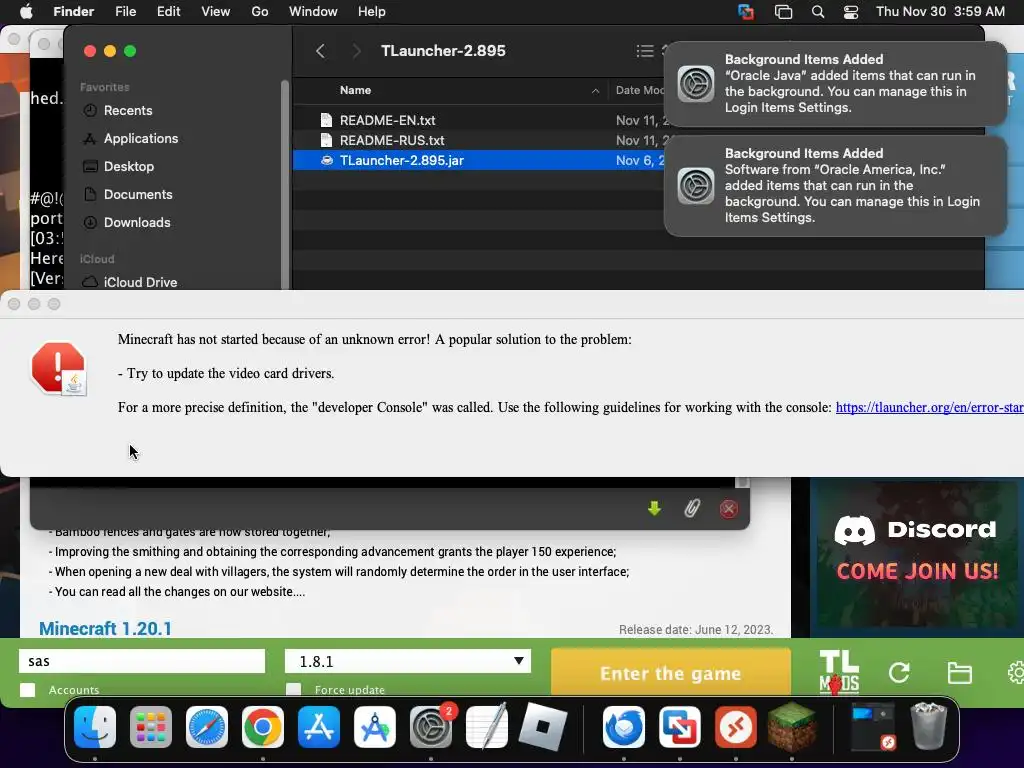
Task: Open TLauncher settings gear icon
Action: [1016, 673]
